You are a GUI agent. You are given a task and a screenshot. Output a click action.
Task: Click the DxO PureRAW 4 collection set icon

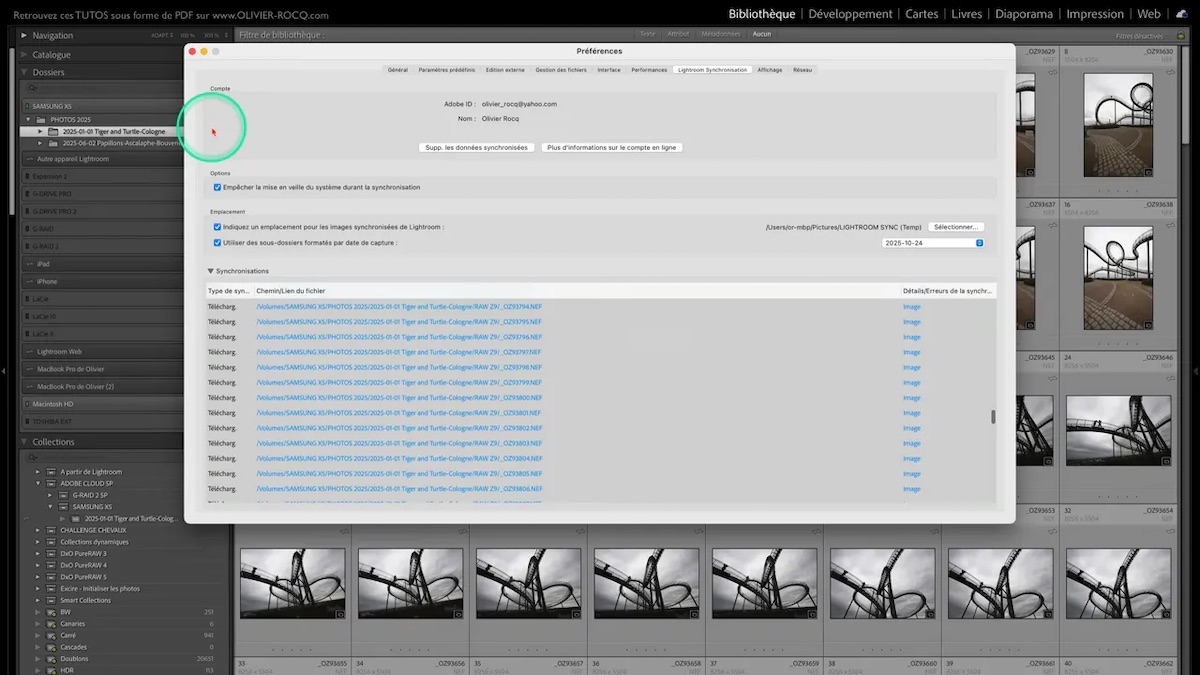click(x=51, y=565)
